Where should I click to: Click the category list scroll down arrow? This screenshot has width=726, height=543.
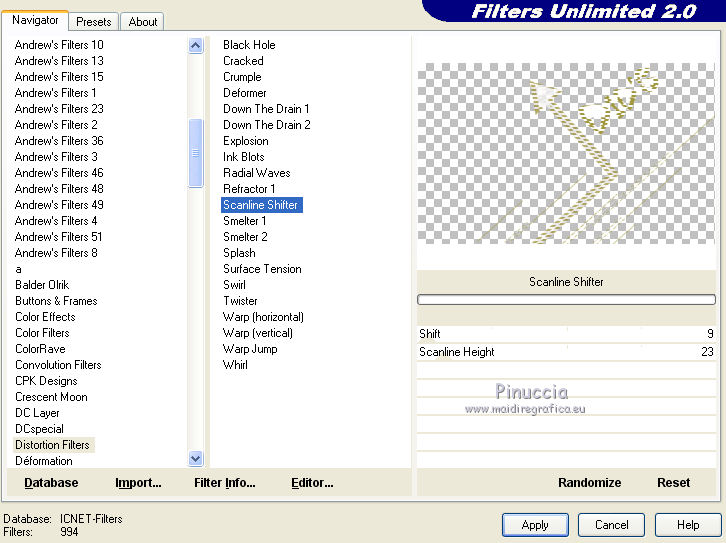195,458
